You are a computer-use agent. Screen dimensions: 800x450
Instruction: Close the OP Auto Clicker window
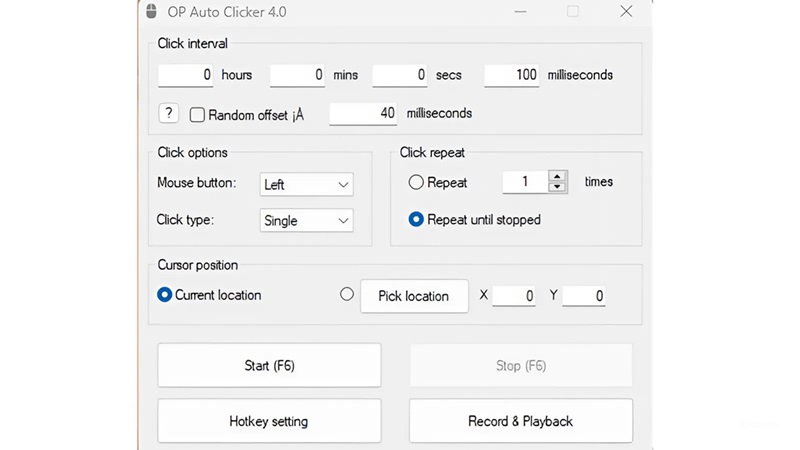tap(626, 12)
